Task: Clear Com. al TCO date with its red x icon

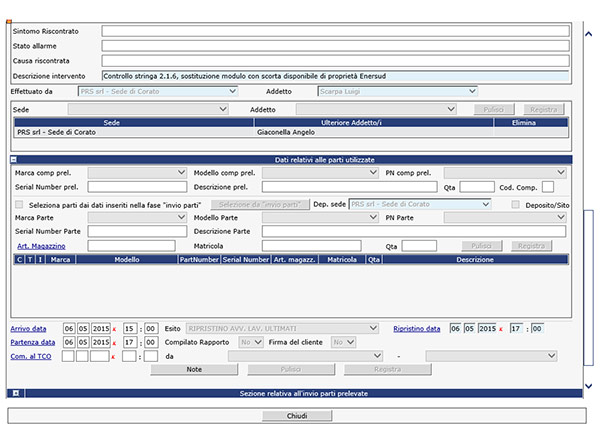Action: point(113,357)
